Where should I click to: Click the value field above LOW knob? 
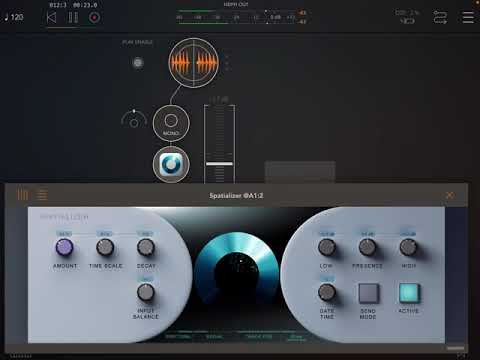tap(327, 234)
